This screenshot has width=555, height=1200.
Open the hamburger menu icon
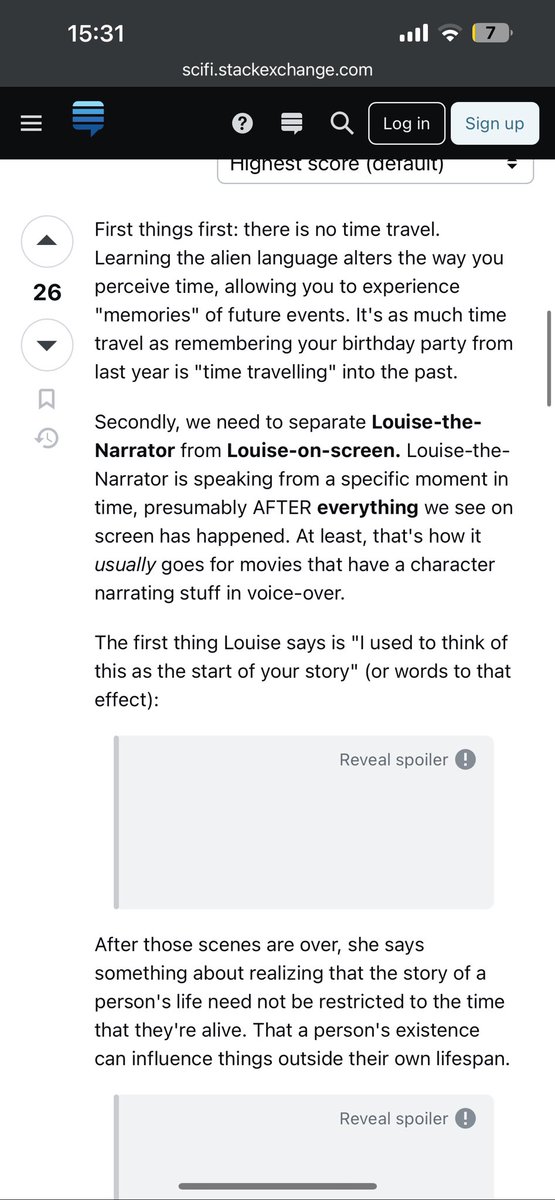32,123
